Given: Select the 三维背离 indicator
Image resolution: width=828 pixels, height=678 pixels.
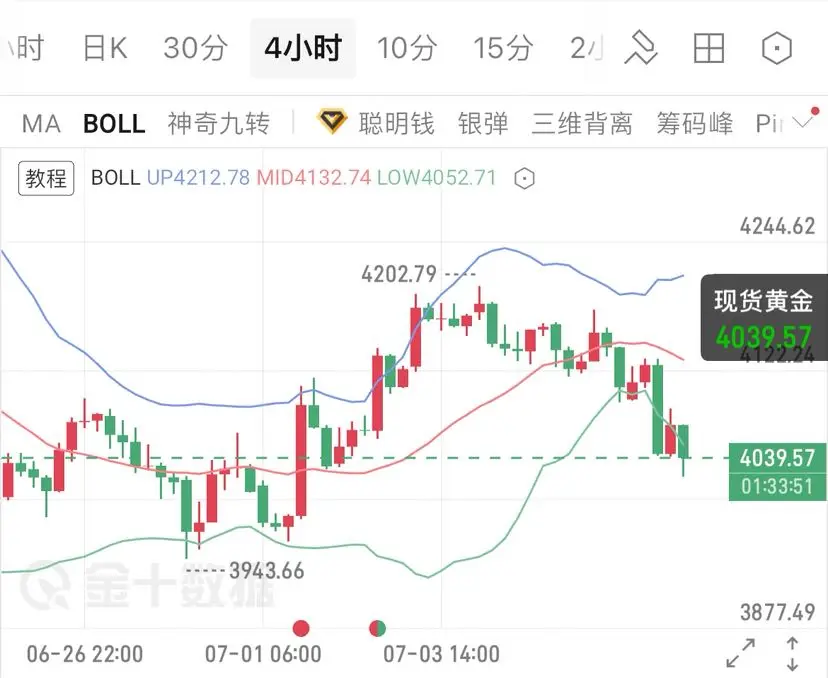Looking at the screenshot, I should coord(582,124).
